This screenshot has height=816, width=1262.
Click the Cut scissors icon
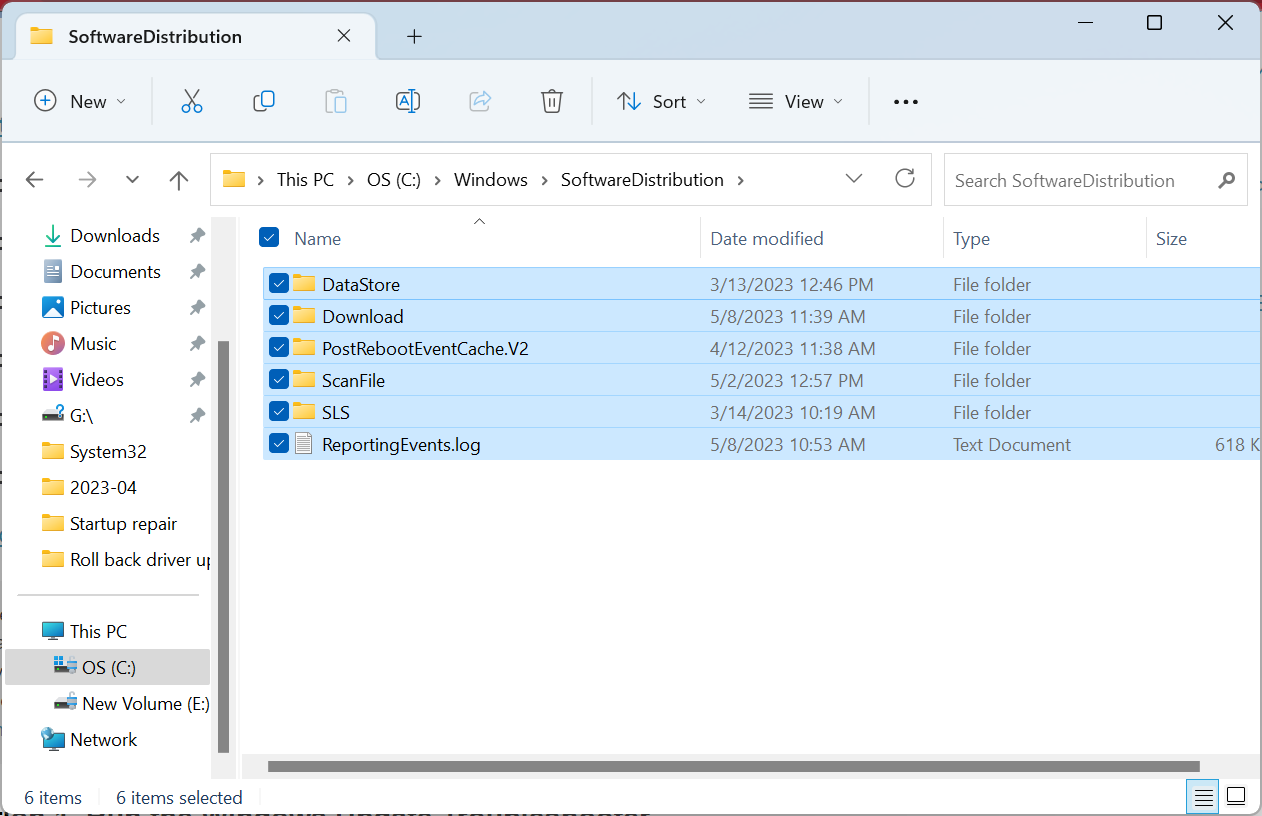click(192, 101)
